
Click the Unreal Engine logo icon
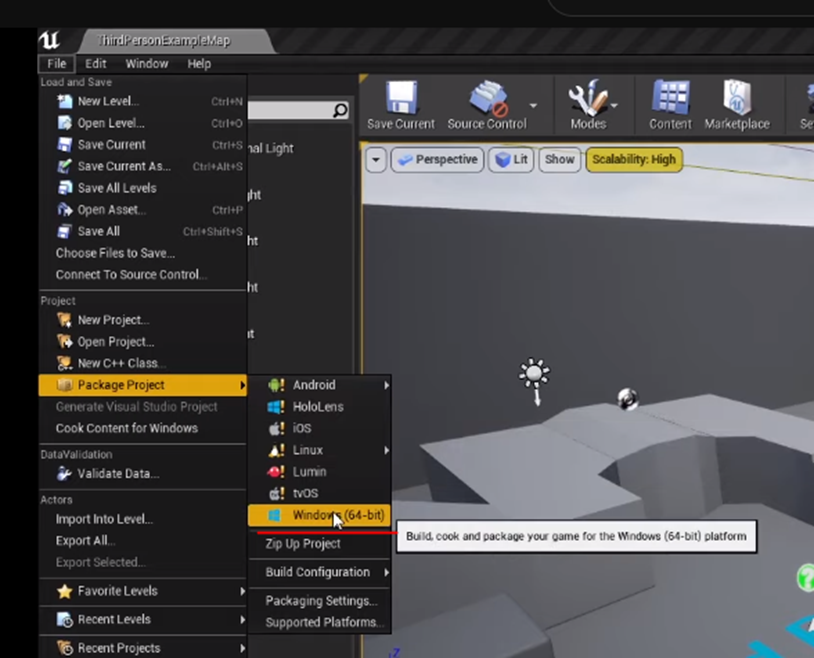click(50, 40)
